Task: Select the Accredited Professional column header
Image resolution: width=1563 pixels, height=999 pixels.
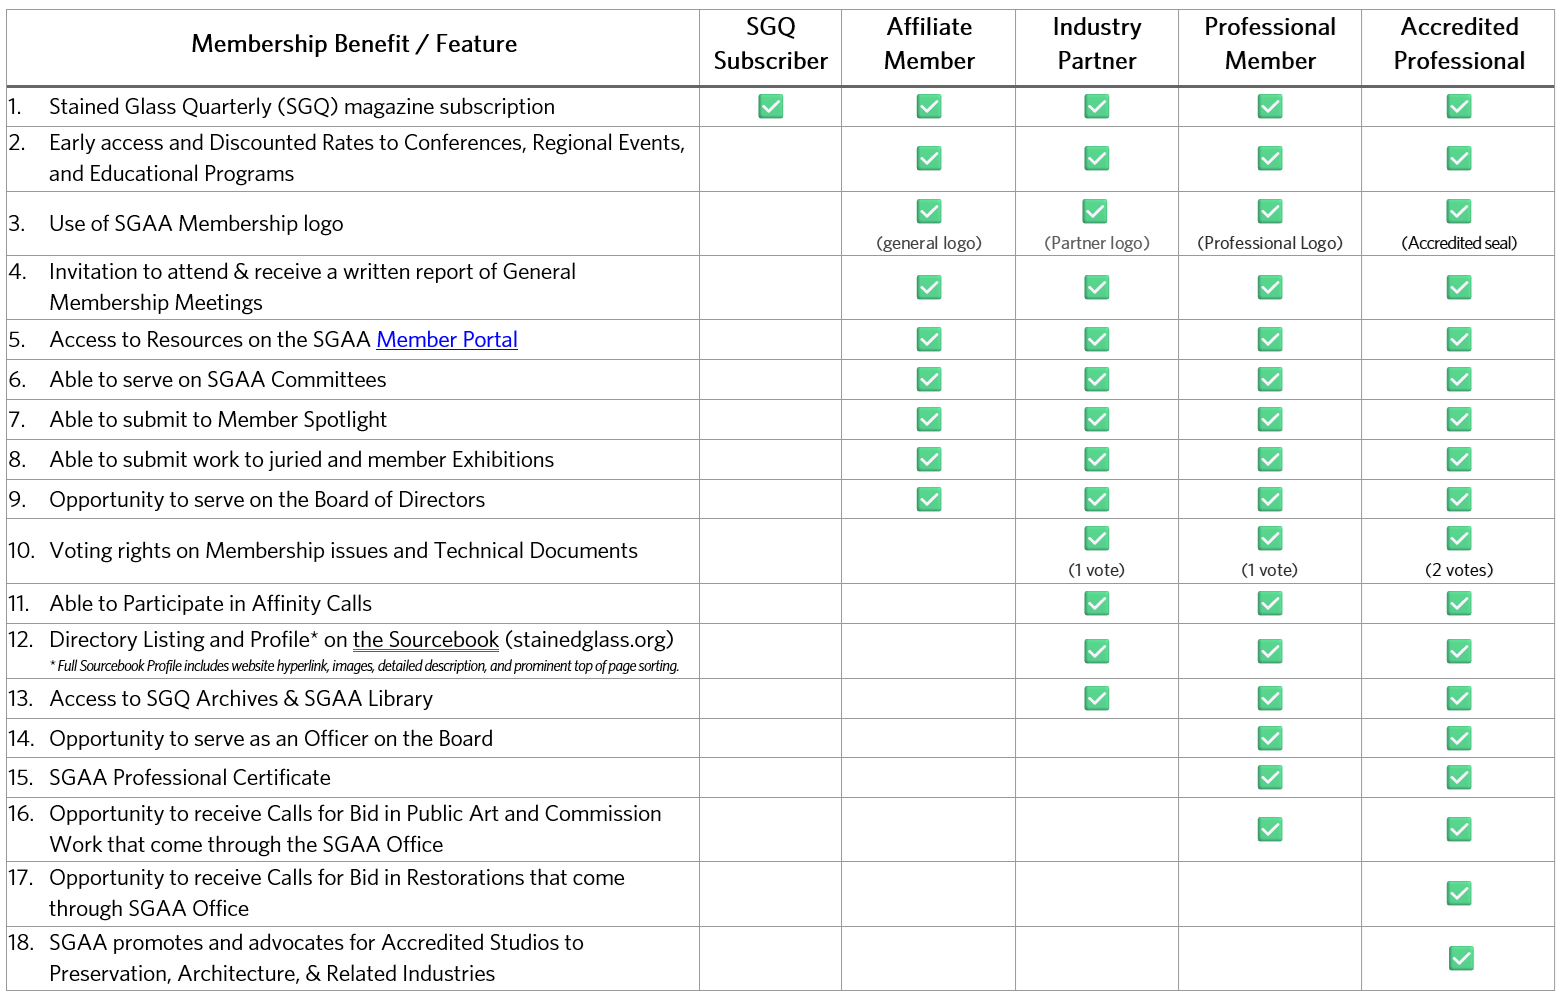Action: (1458, 44)
